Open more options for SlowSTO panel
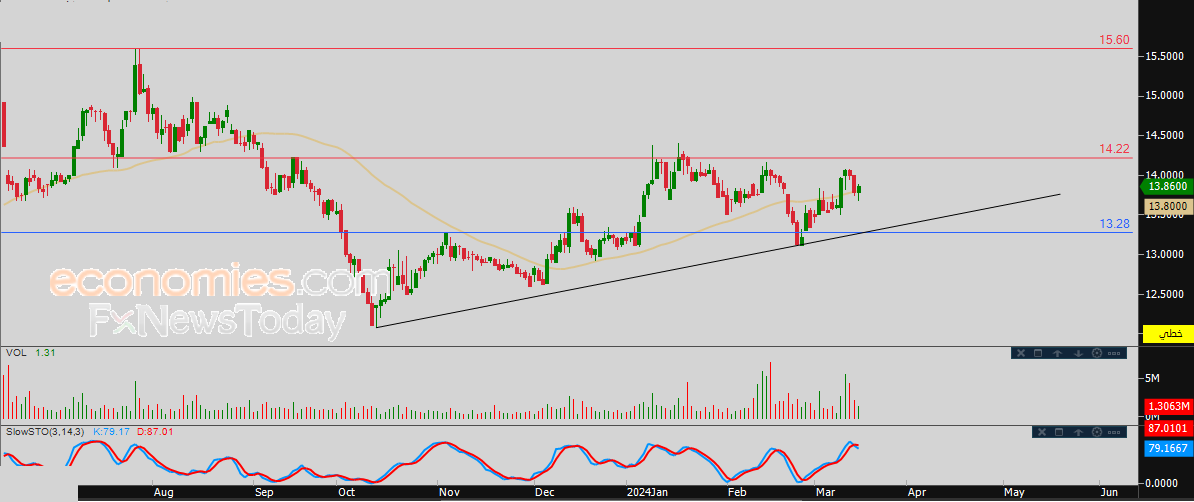 pos(1114,432)
